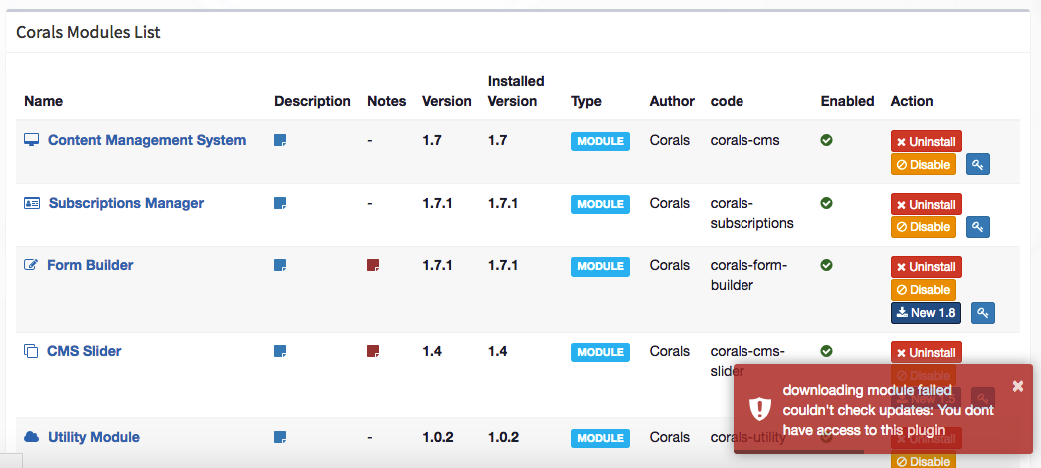Disable the Subscriptions Manager module
Viewport: 1041px width, 468px height.
[923, 227]
